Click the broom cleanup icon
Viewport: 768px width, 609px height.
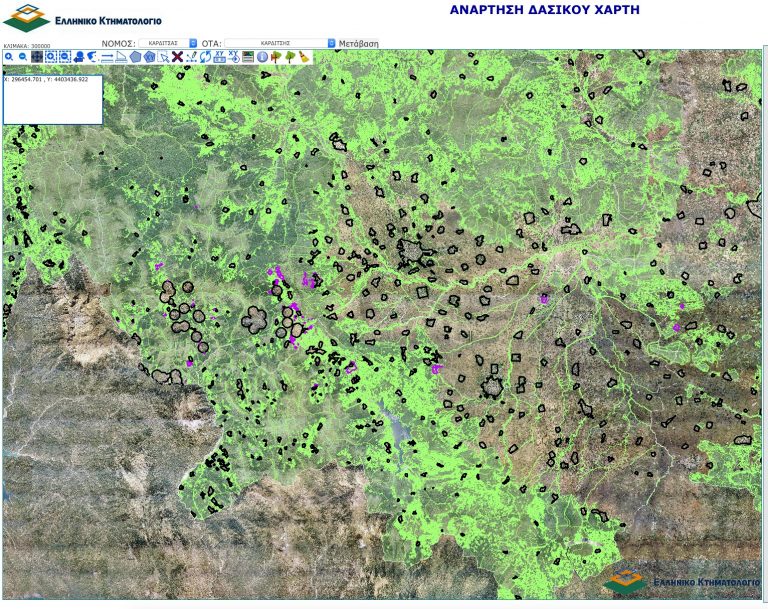pos(303,57)
